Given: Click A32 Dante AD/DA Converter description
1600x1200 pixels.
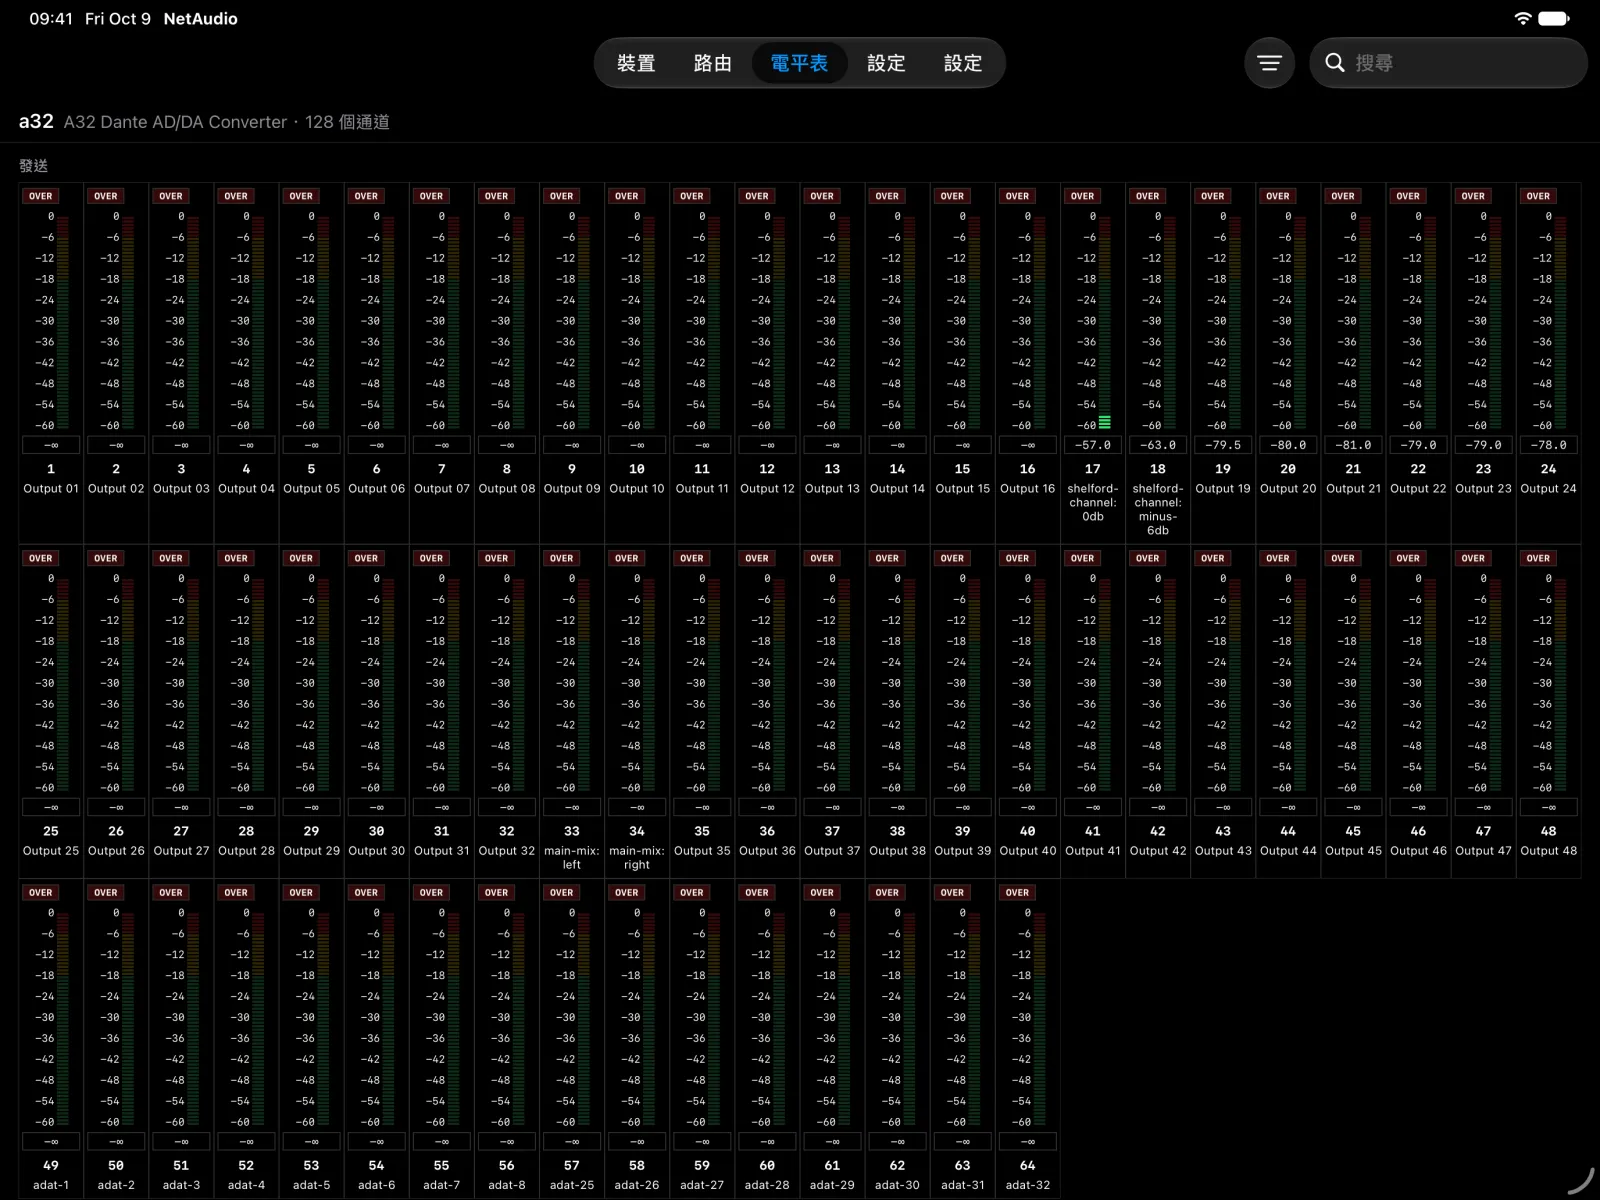Looking at the screenshot, I should pyautogui.click(x=175, y=122).
